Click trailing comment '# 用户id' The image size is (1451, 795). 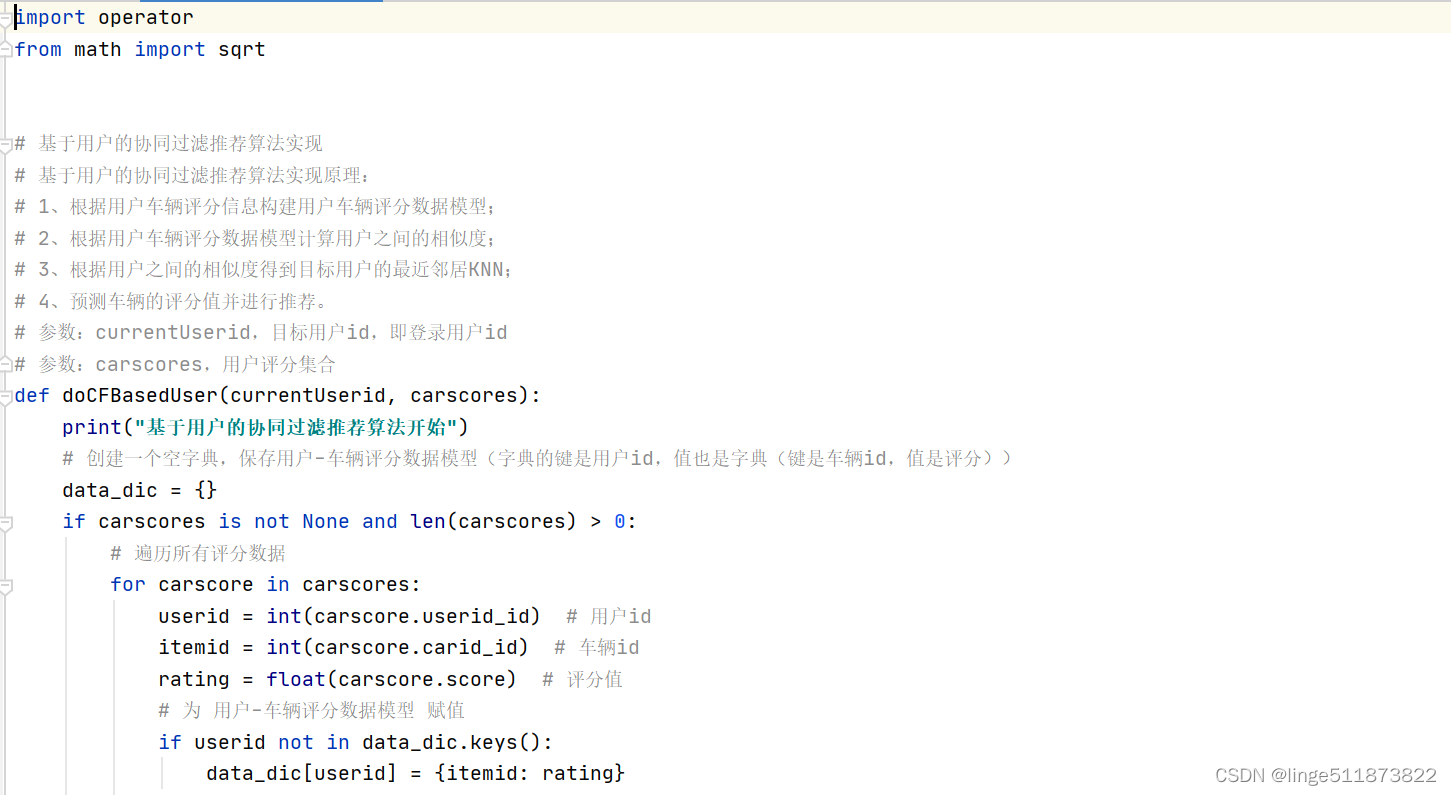tap(609, 617)
